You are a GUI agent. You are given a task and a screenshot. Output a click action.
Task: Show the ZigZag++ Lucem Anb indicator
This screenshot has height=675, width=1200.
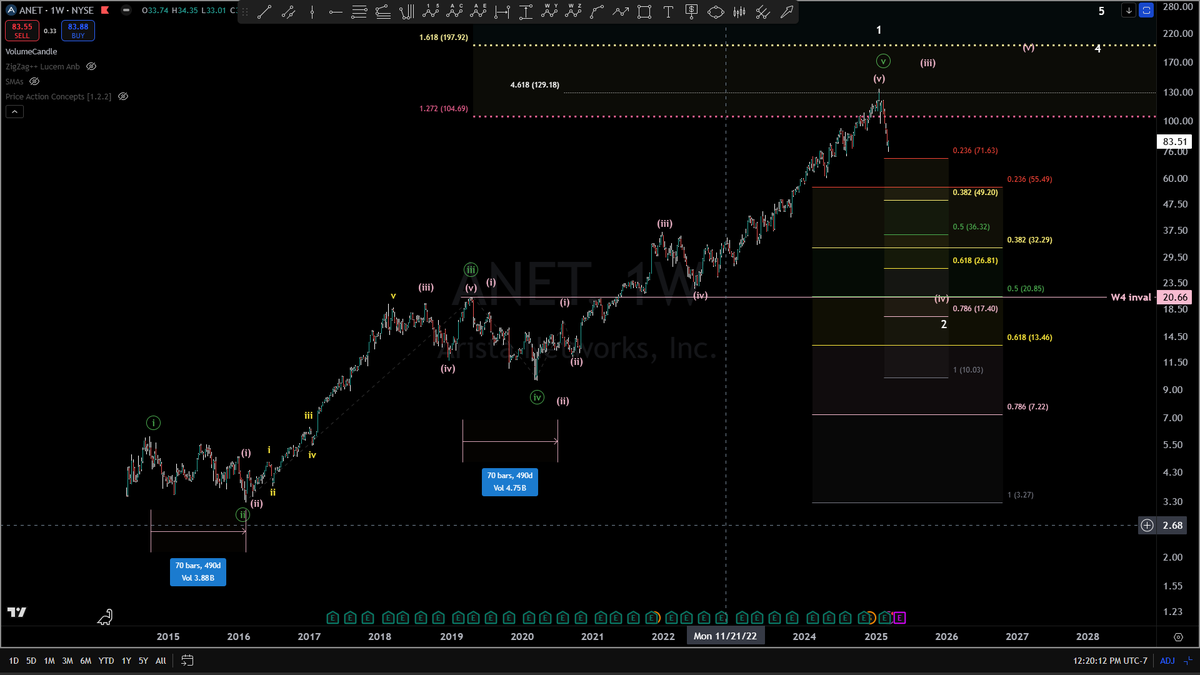91,66
